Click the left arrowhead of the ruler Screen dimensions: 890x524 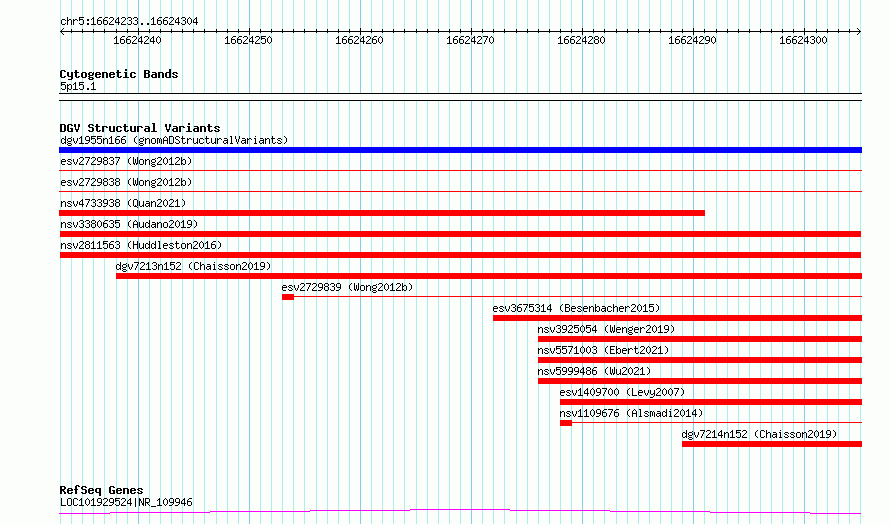[x=62, y=32]
